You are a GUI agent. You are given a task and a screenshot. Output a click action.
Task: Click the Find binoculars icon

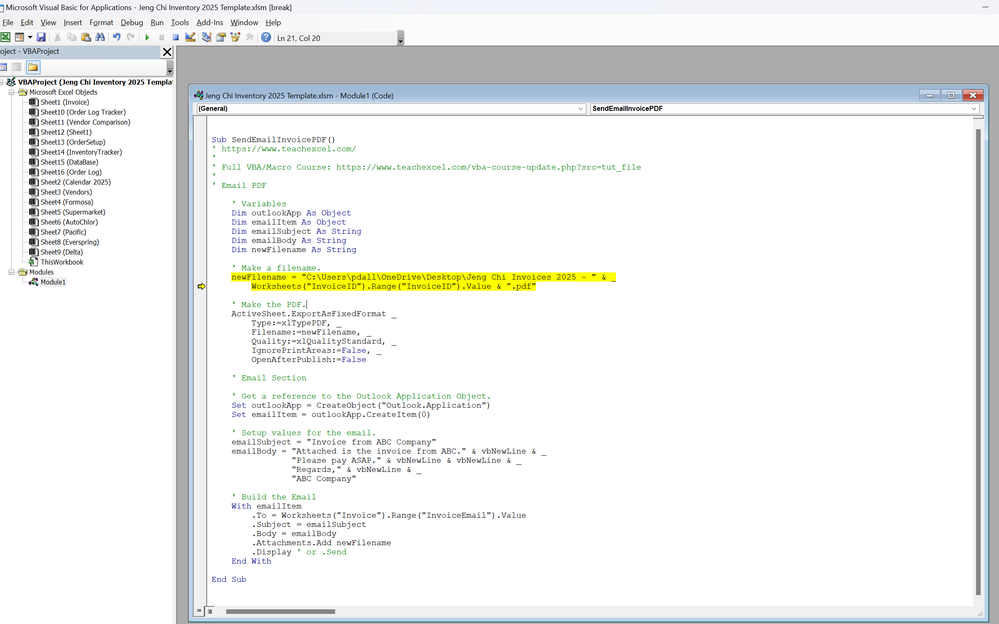pyautogui.click(x=100, y=37)
